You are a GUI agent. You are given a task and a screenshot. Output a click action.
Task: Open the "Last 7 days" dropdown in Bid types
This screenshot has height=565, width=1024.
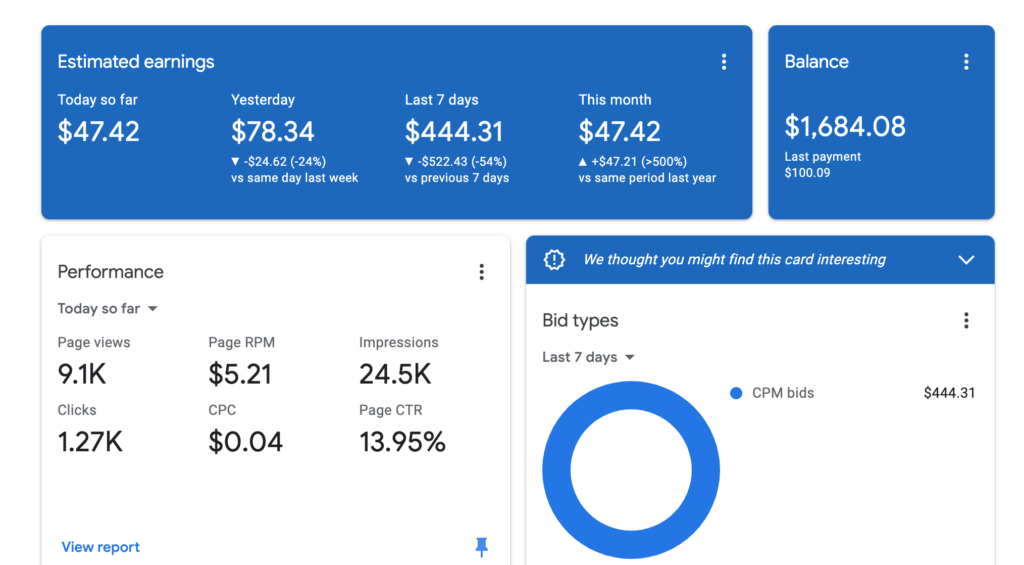pyautogui.click(x=589, y=357)
